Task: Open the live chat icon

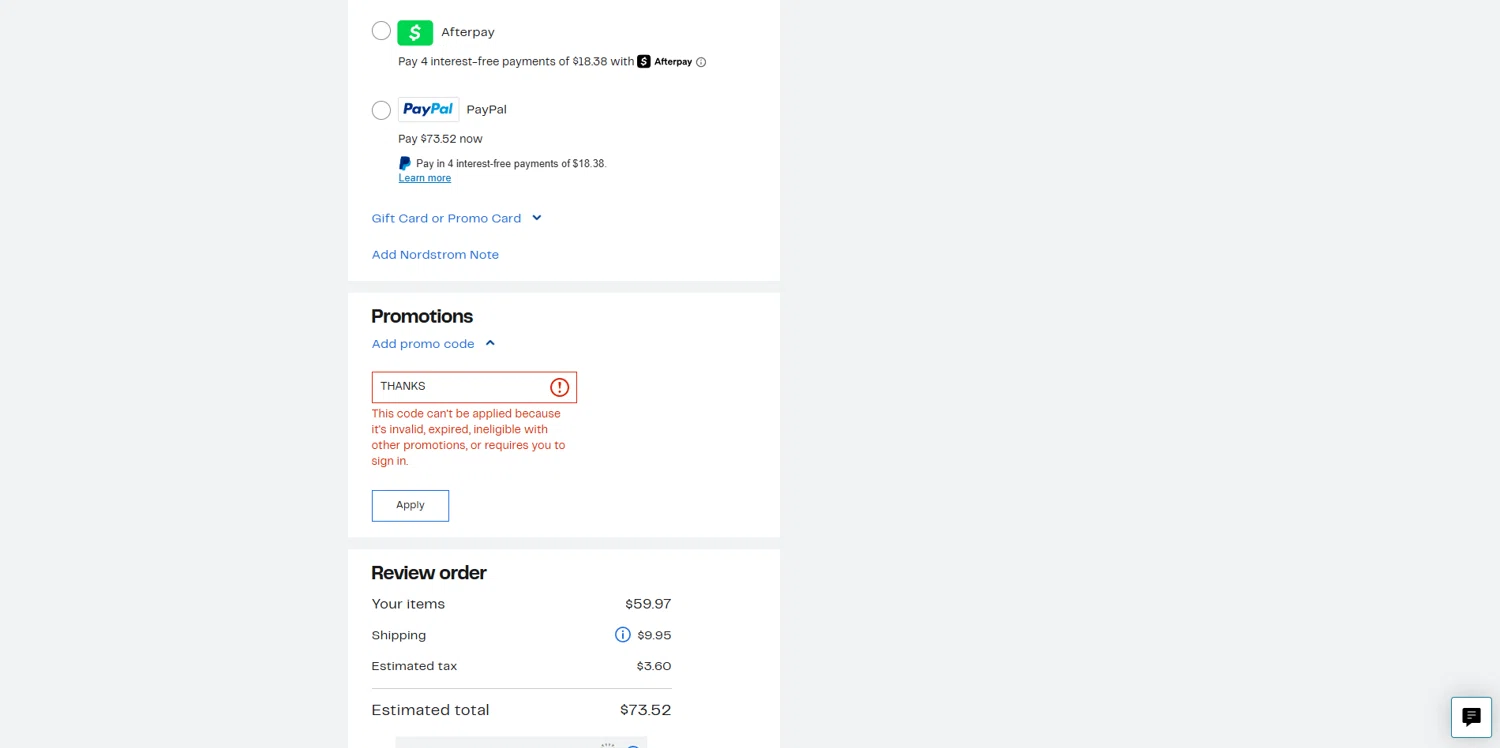Action: pyautogui.click(x=1471, y=717)
